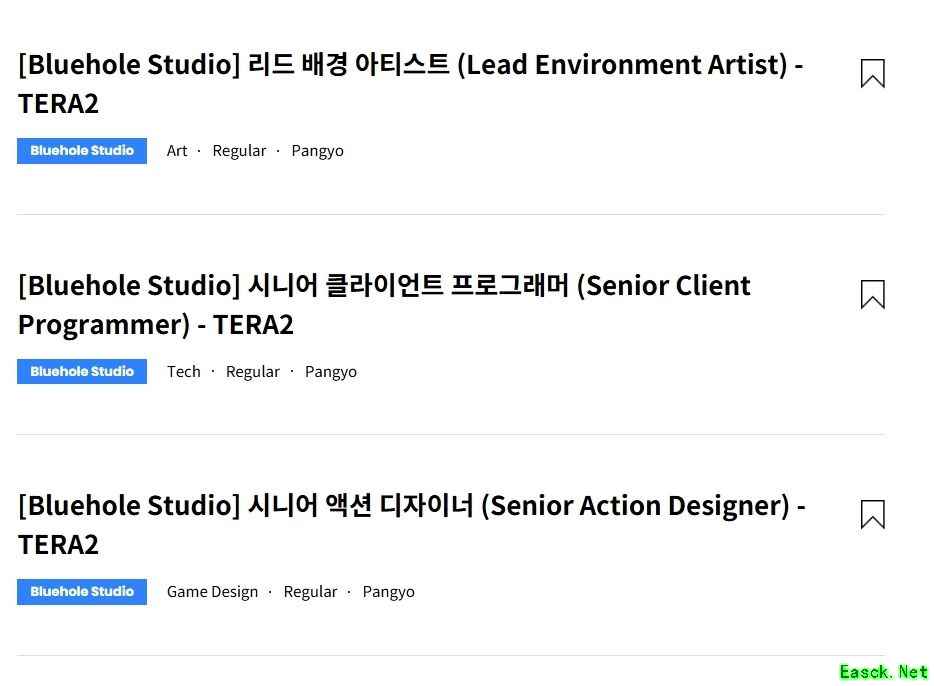Viewport: 934px width, 686px height.
Task: Click Pangyo location in the Tech job row
Action: pos(331,371)
